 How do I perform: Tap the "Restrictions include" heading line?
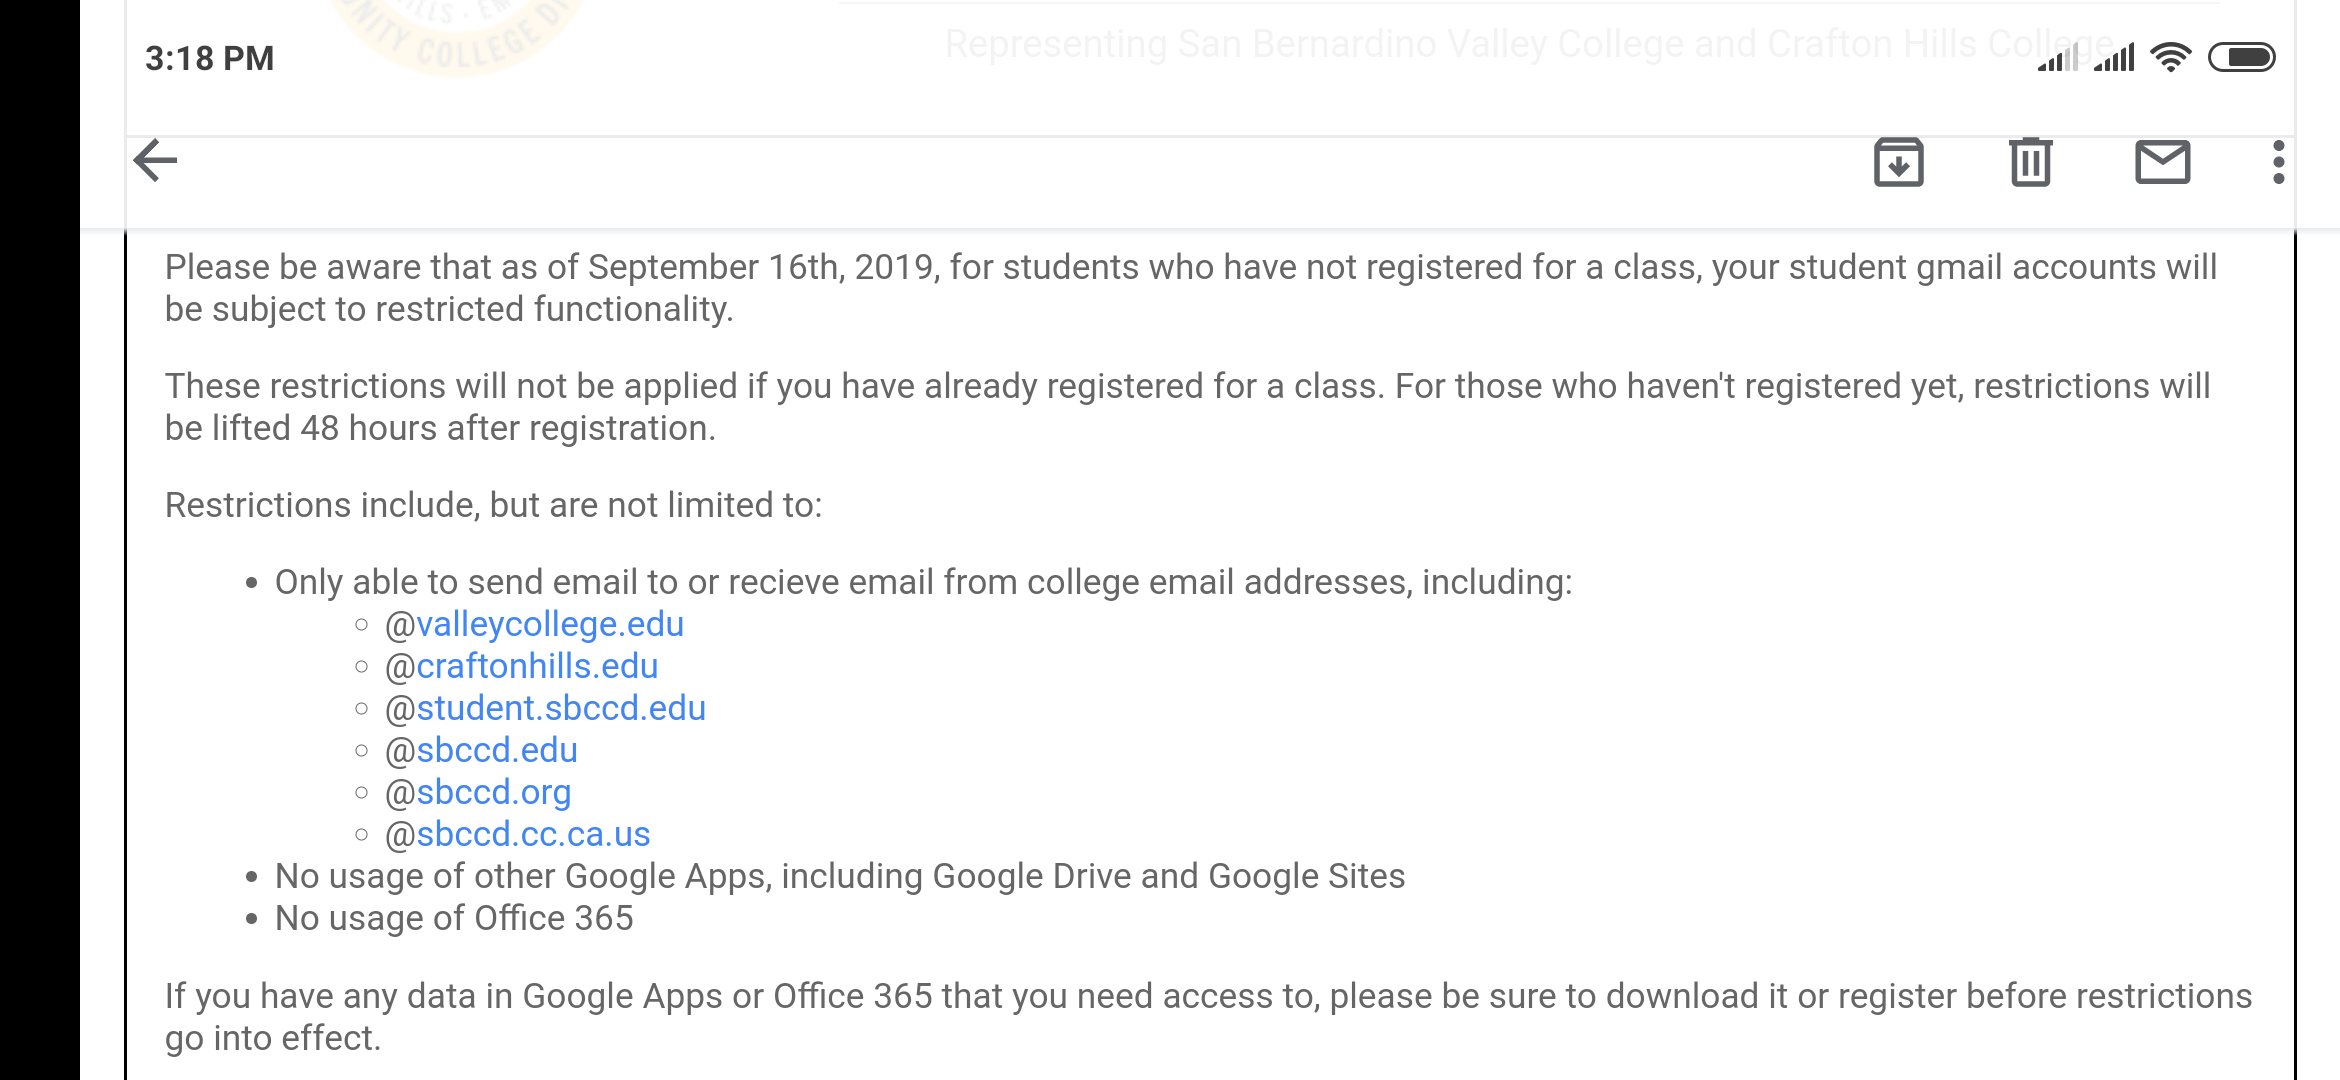[493, 505]
